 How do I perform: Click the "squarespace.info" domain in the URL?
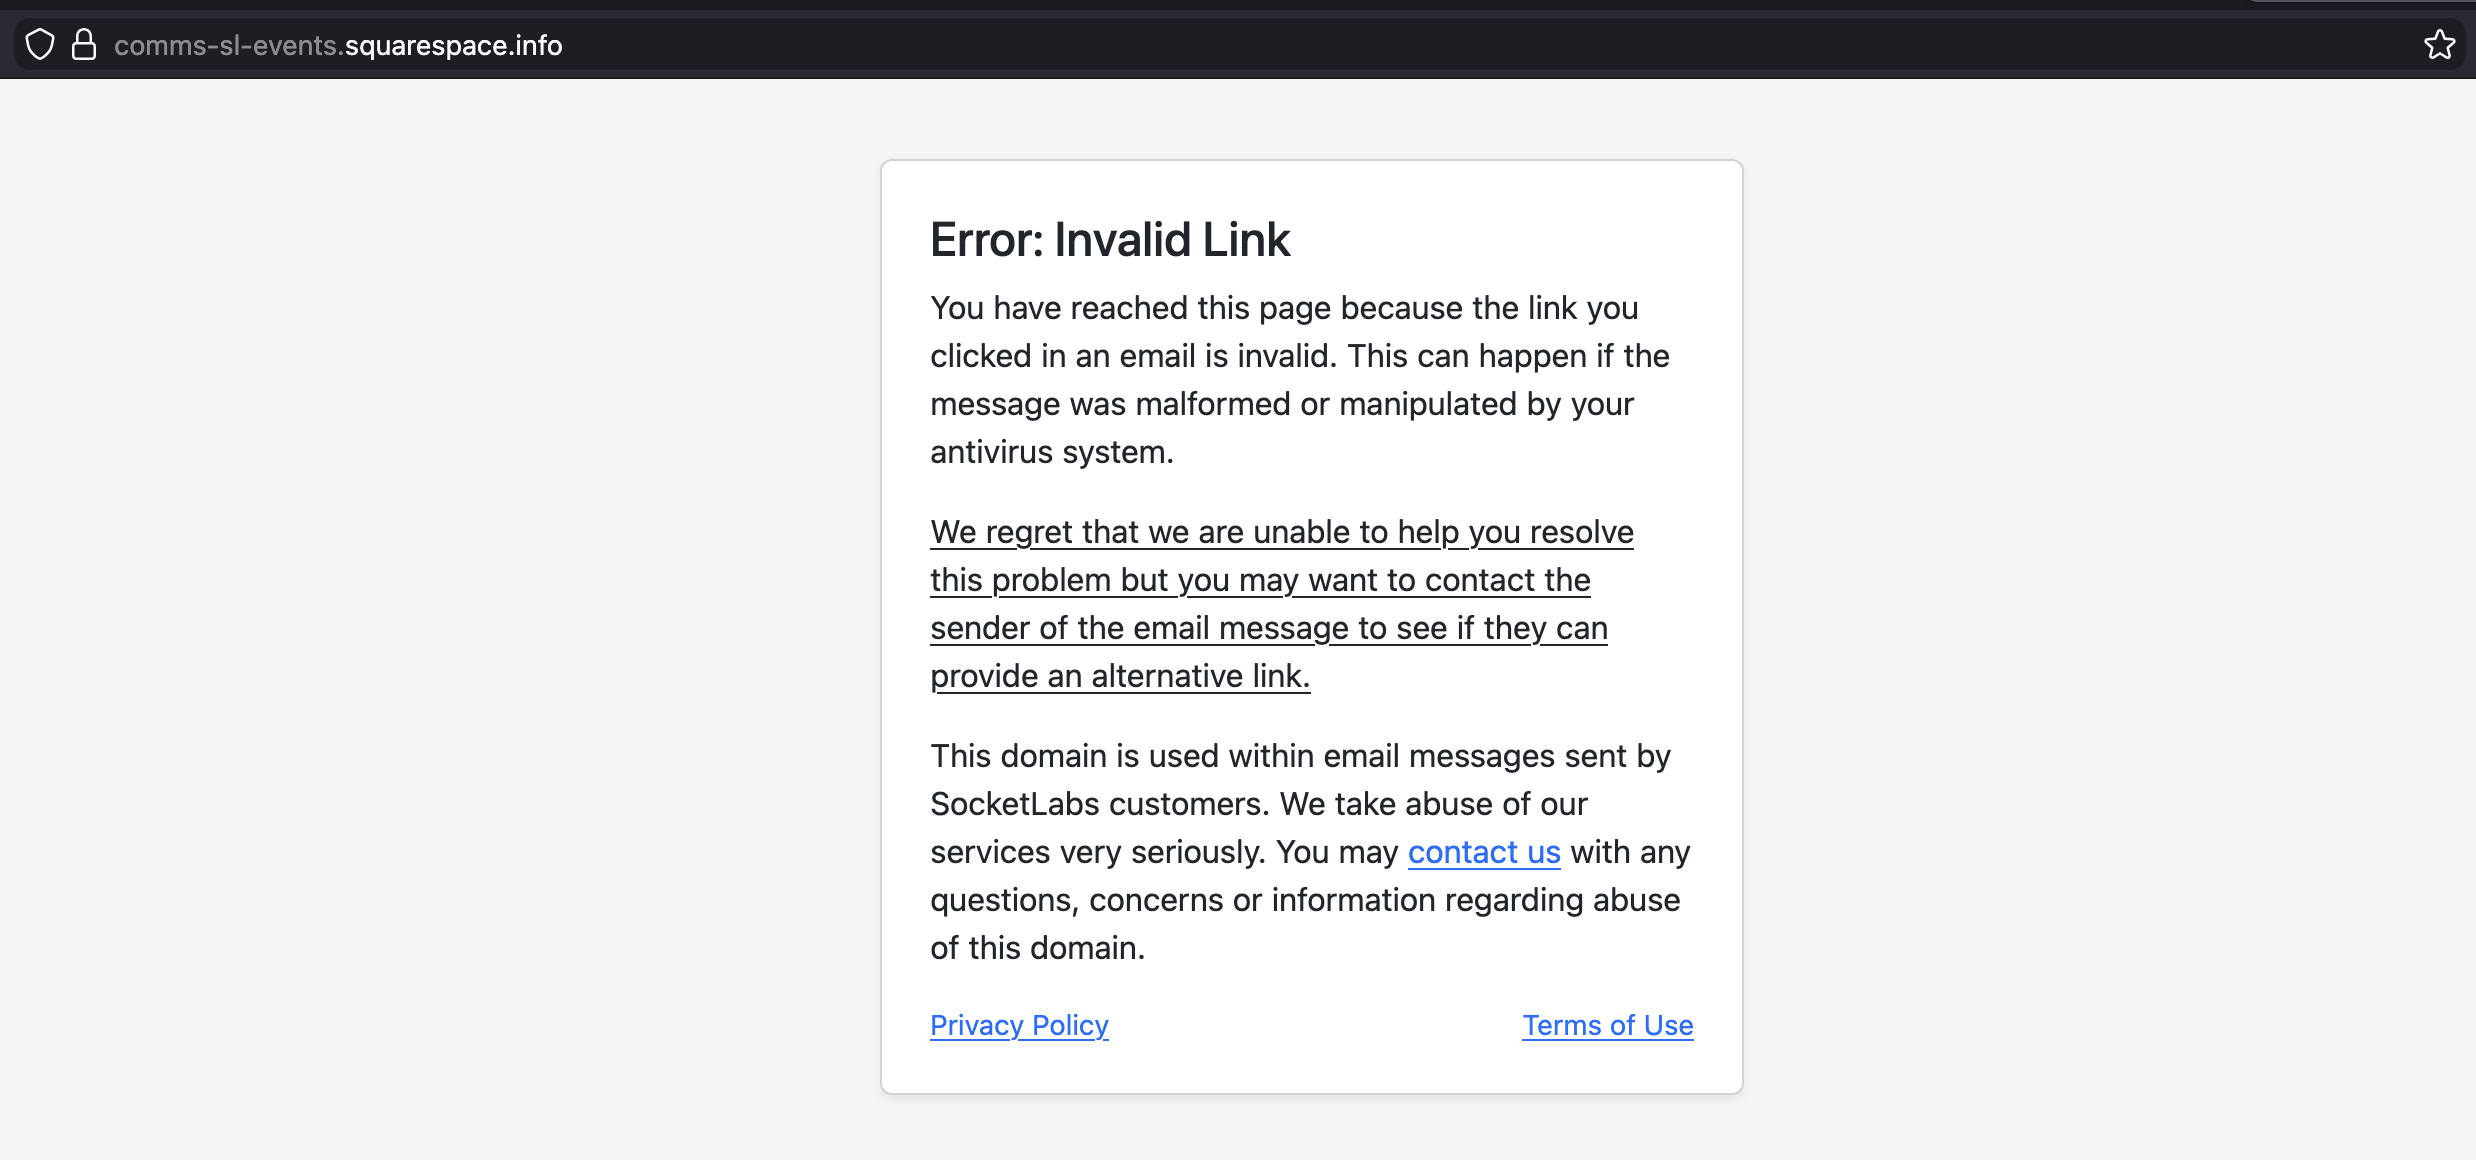453,45
